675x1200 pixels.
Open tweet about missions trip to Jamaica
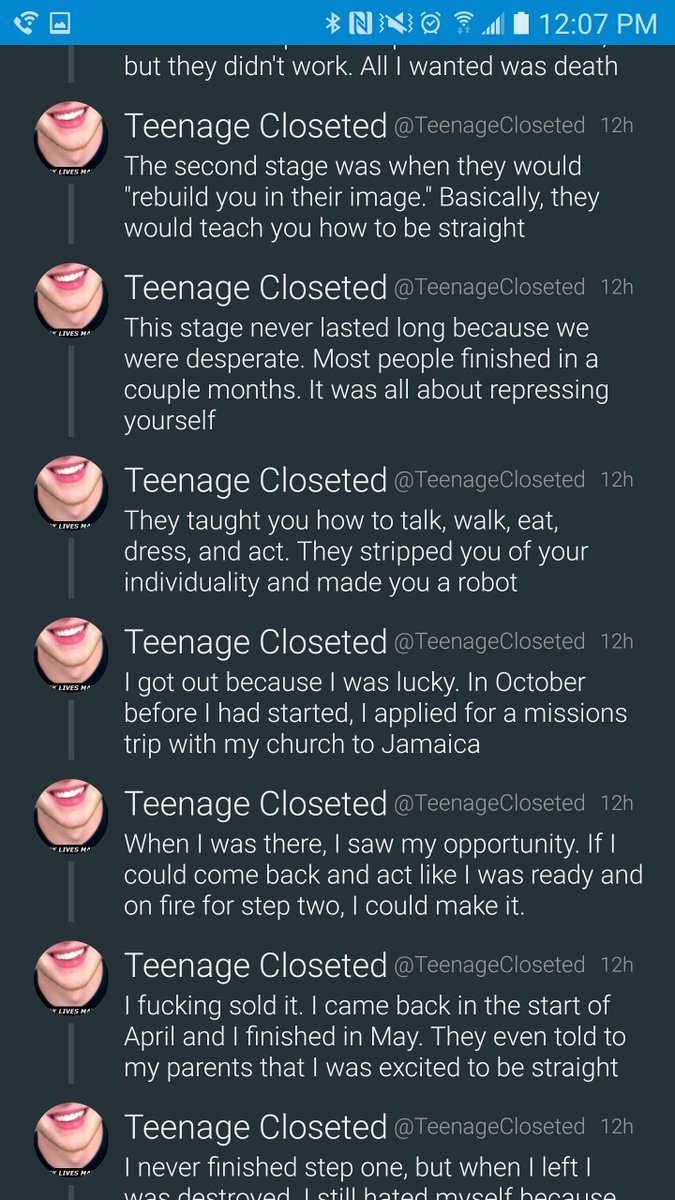[375, 714]
